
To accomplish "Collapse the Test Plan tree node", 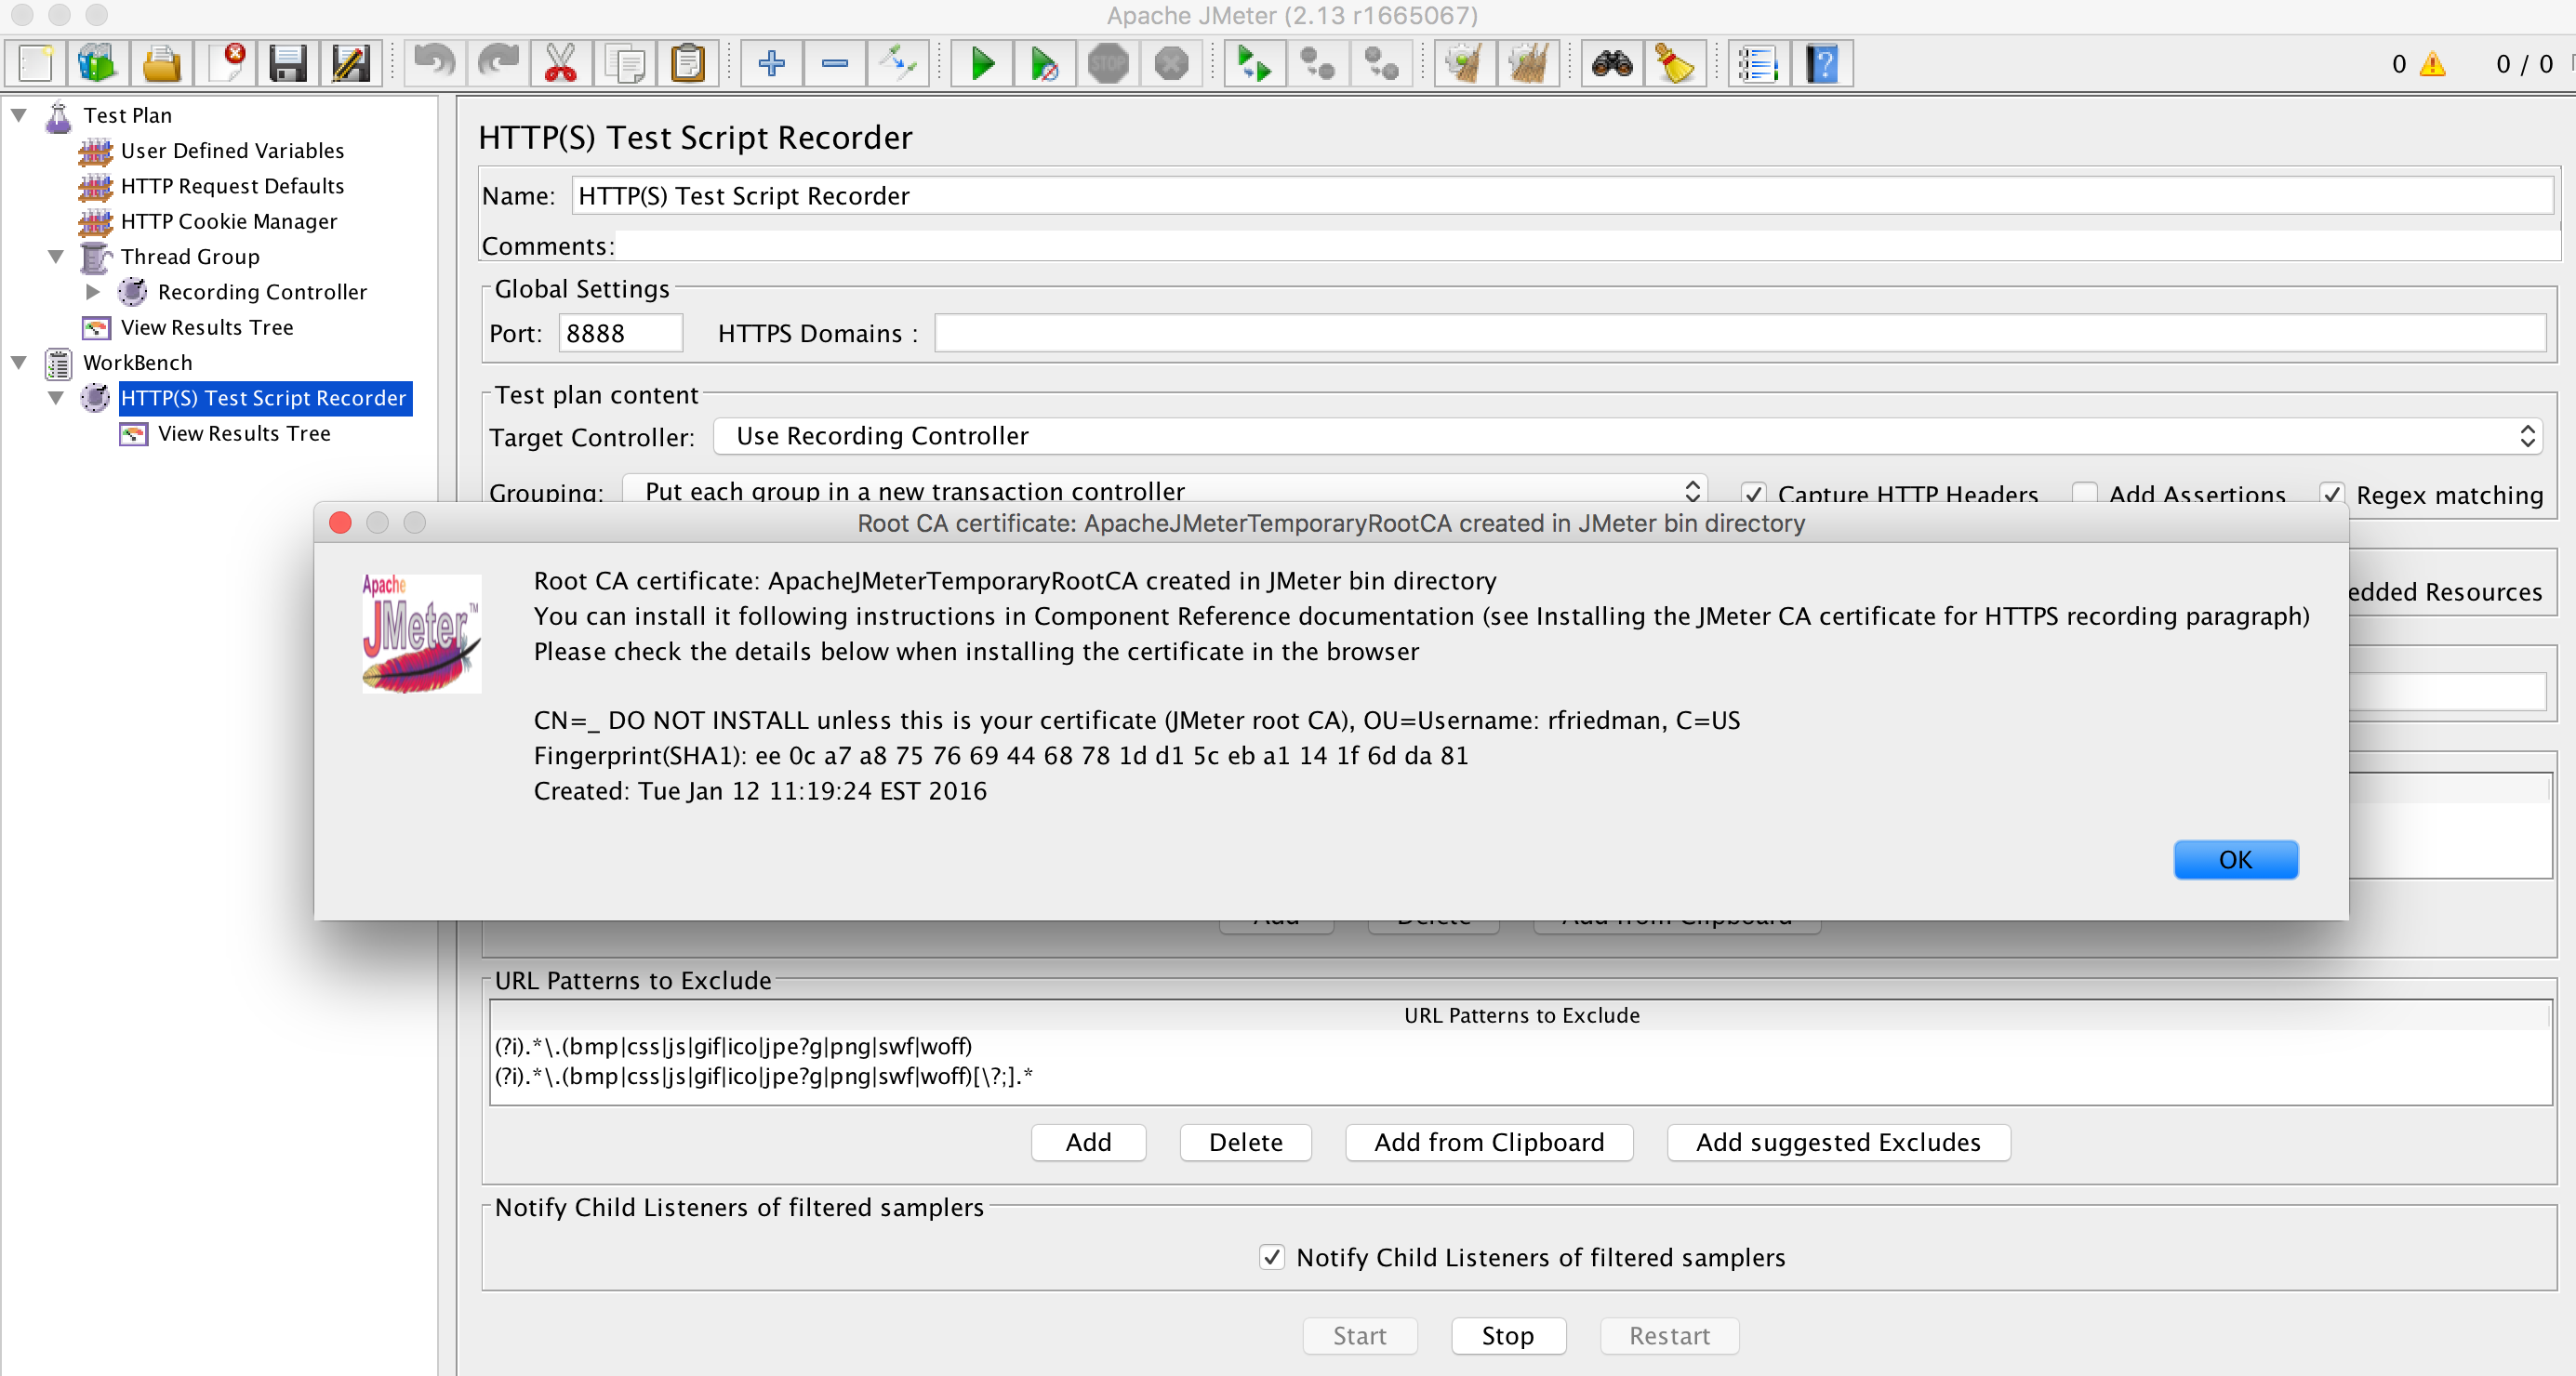I will 19,115.
